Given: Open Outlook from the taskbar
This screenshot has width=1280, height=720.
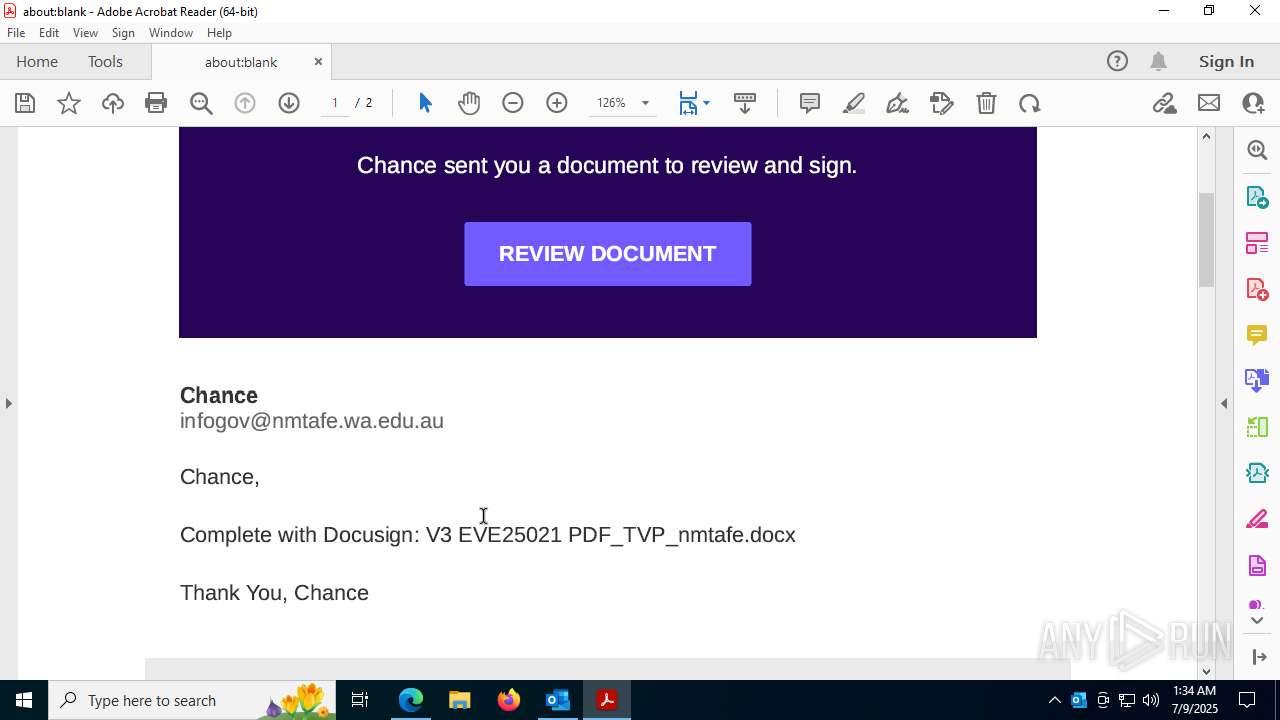Looking at the screenshot, I should pyautogui.click(x=557, y=700).
